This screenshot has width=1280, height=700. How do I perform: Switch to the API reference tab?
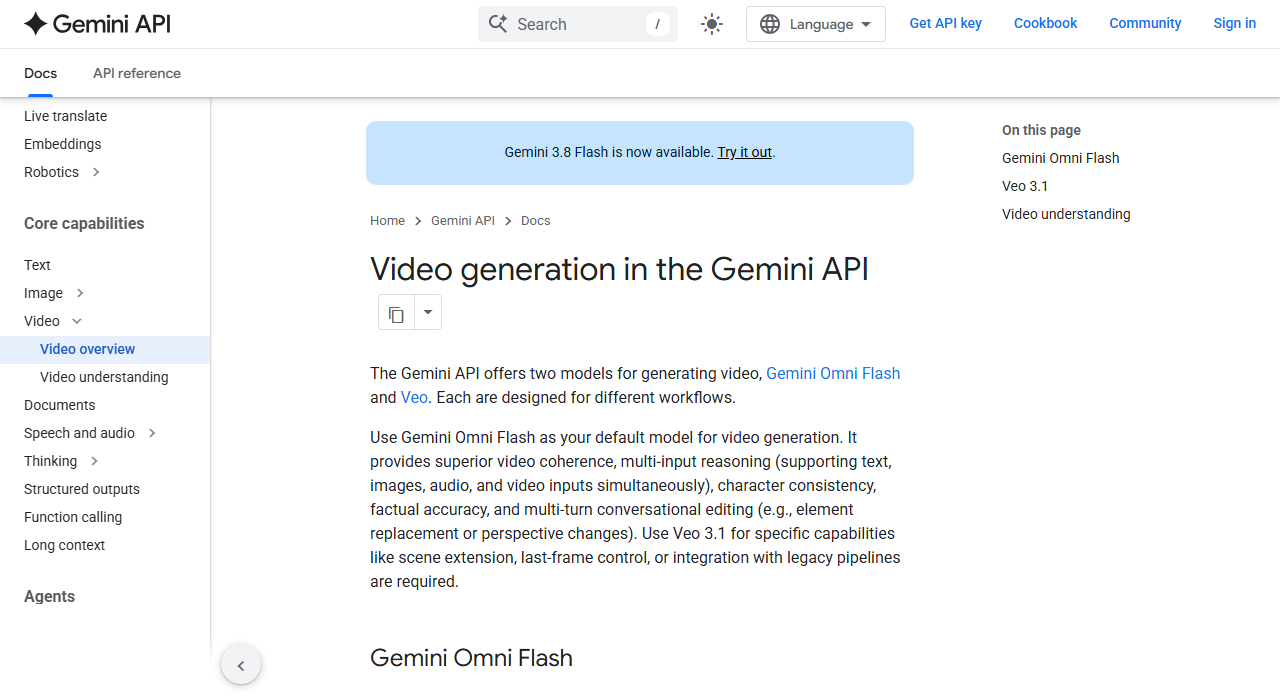(x=137, y=73)
